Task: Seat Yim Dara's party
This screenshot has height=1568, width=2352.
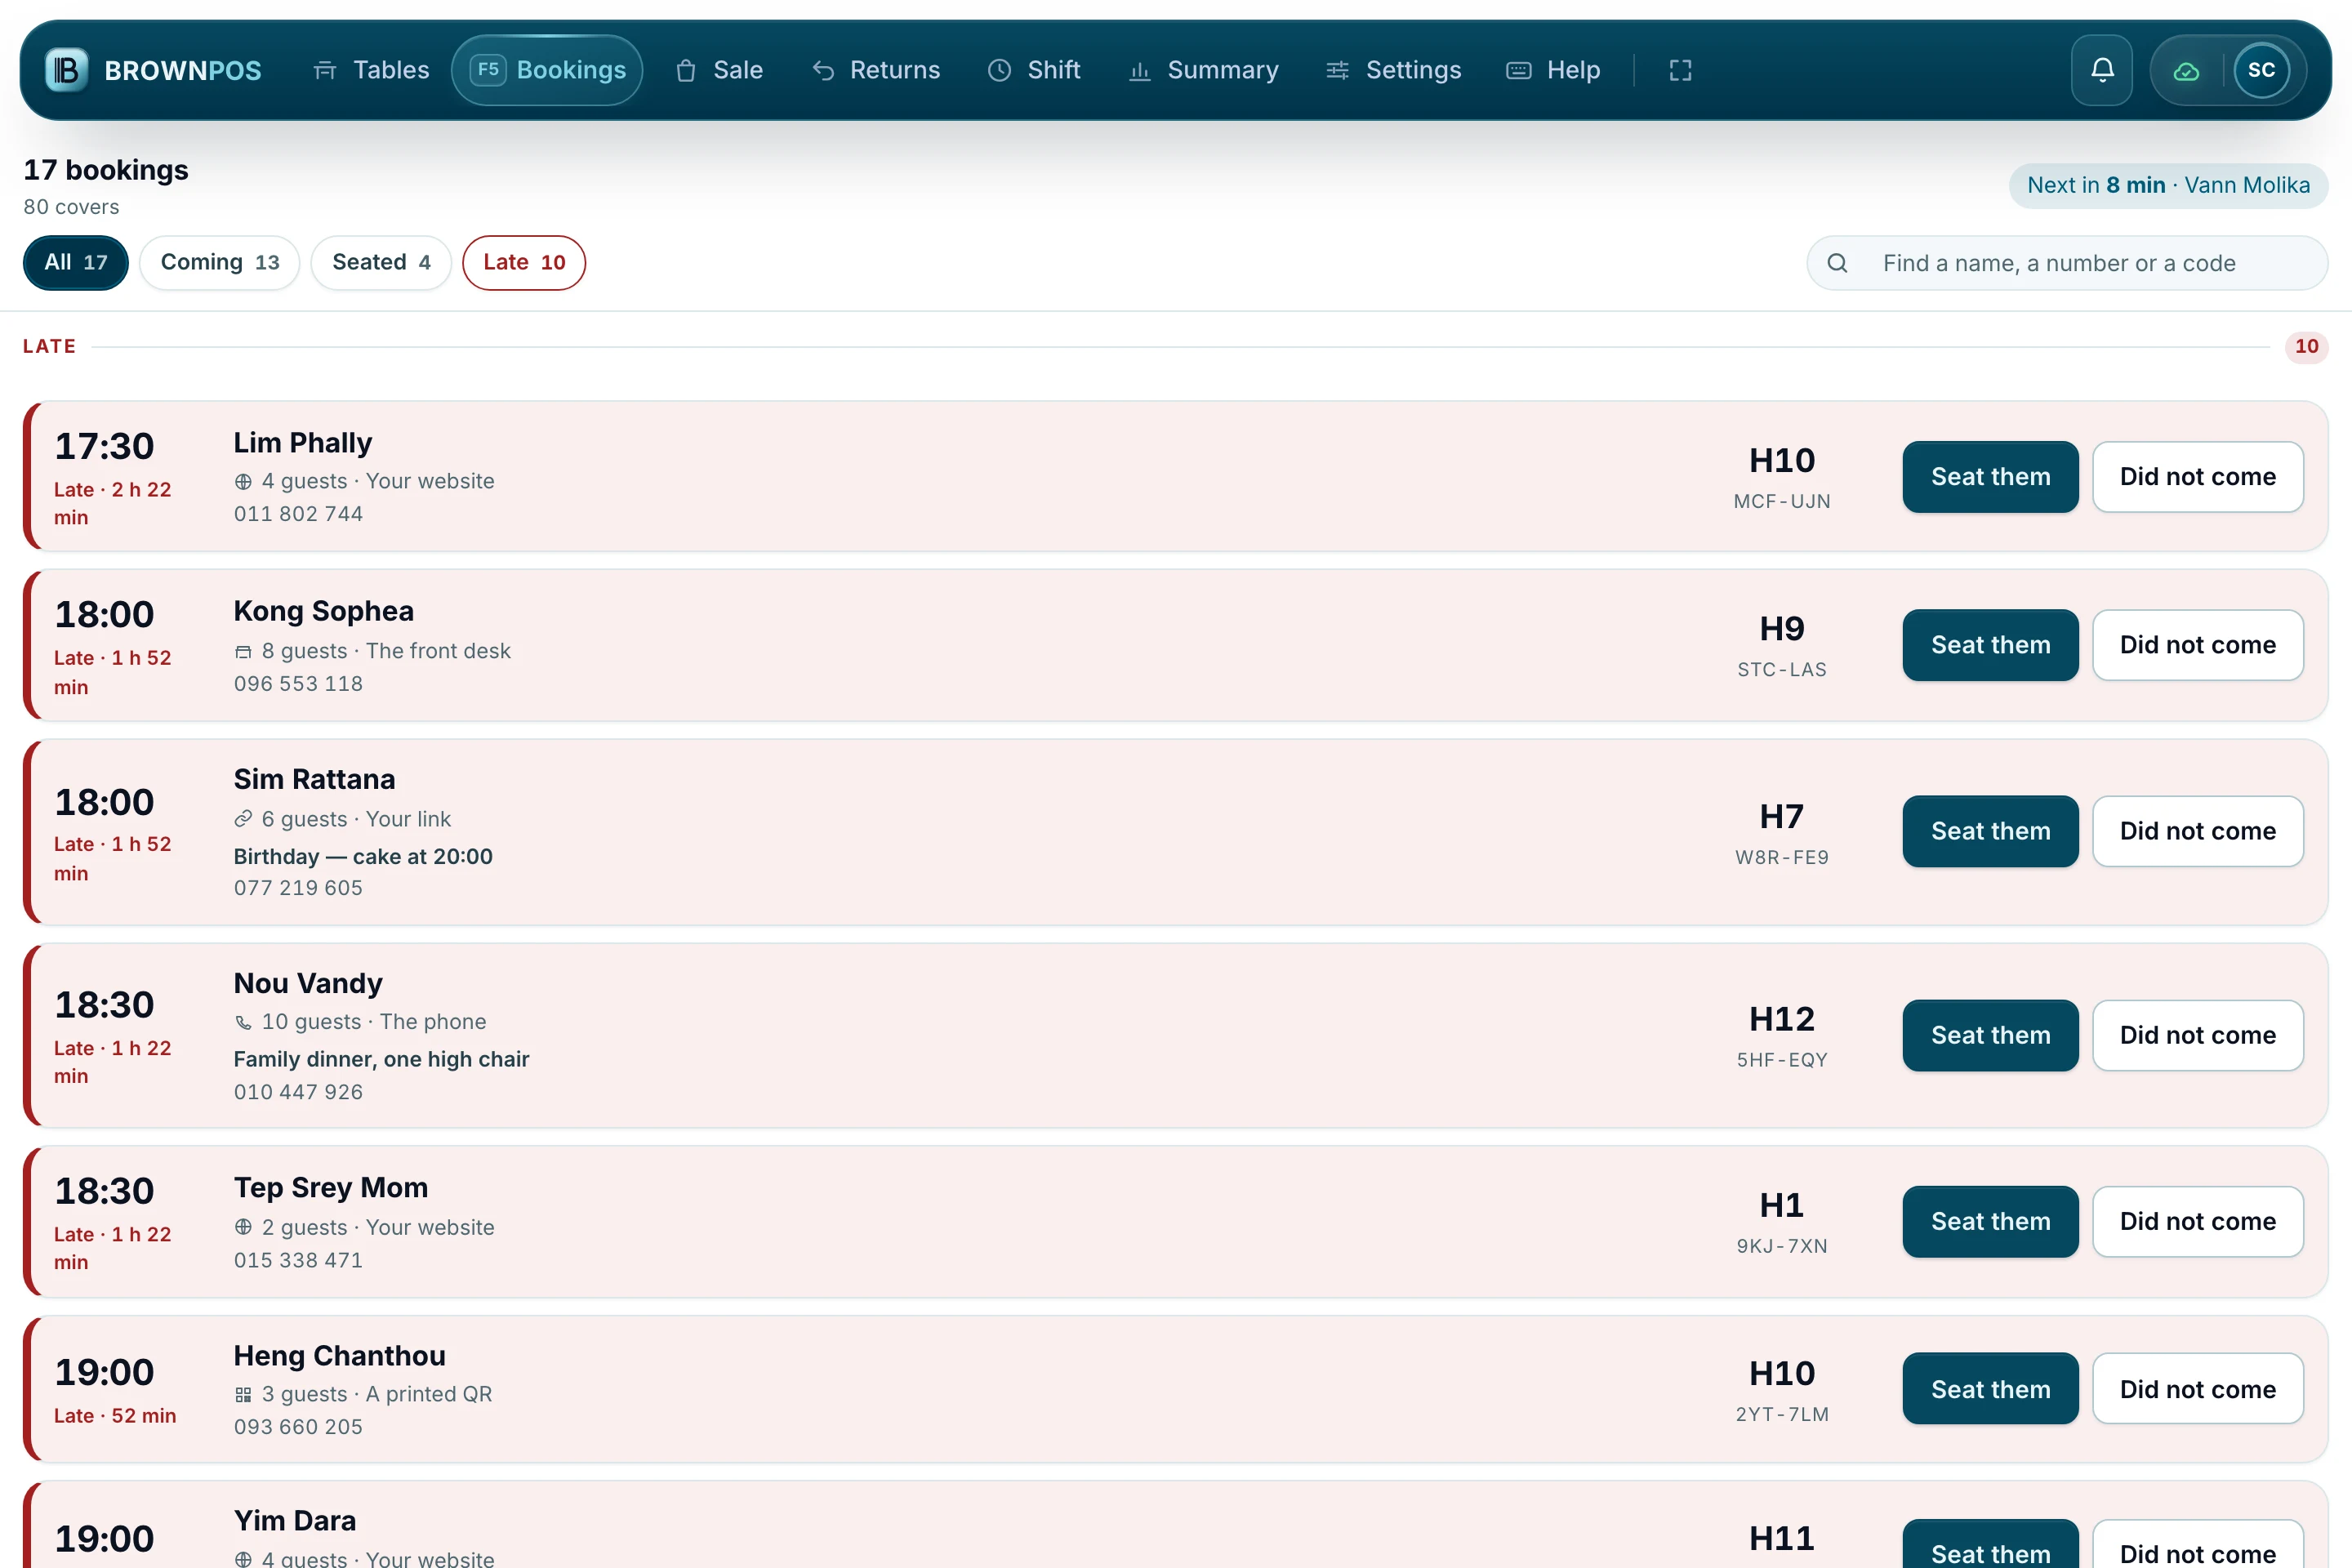Action: pos(1990,1545)
